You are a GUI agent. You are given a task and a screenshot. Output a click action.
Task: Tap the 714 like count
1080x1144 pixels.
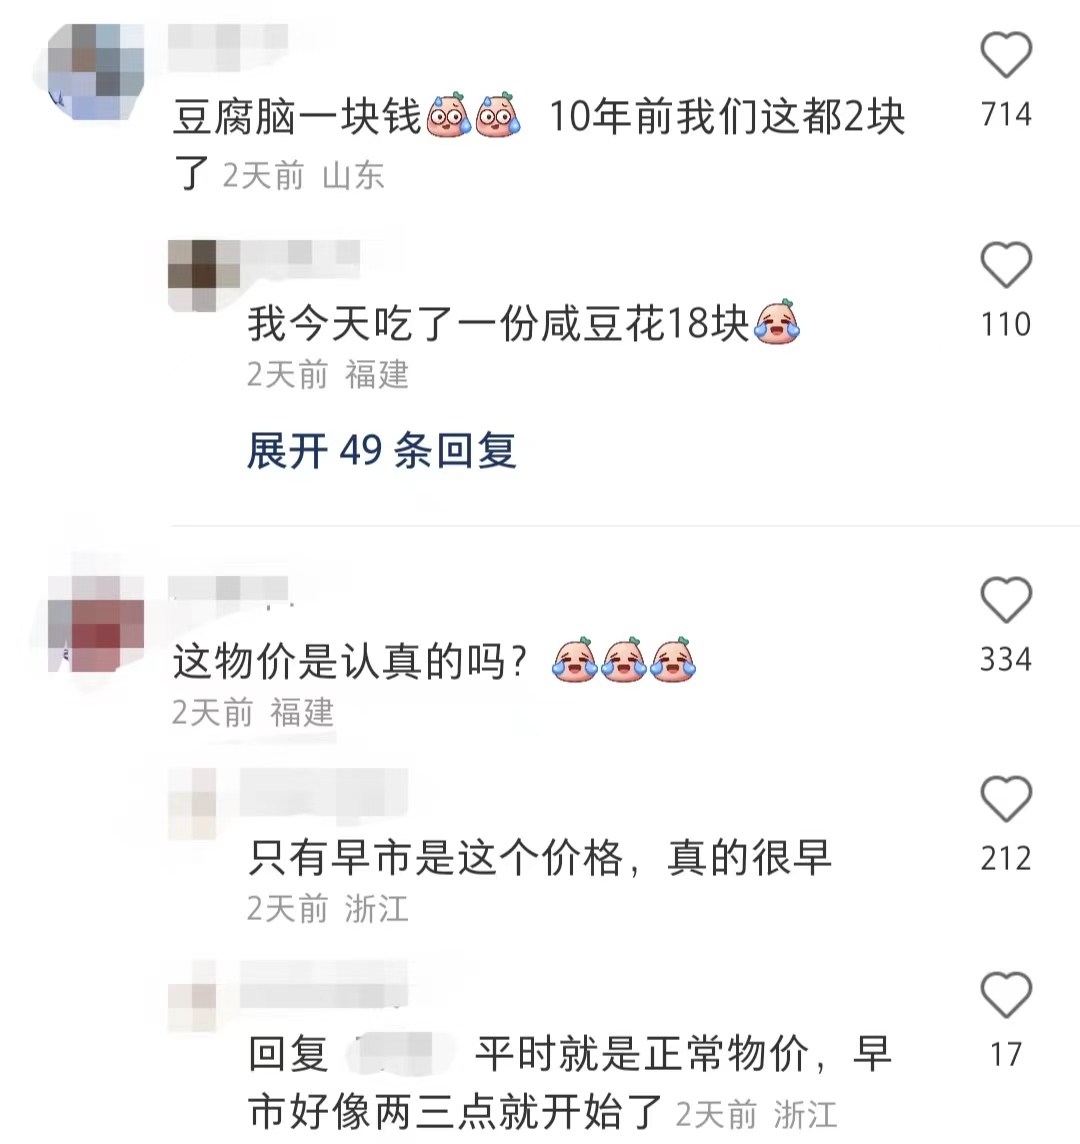[x=1006, y=115]
